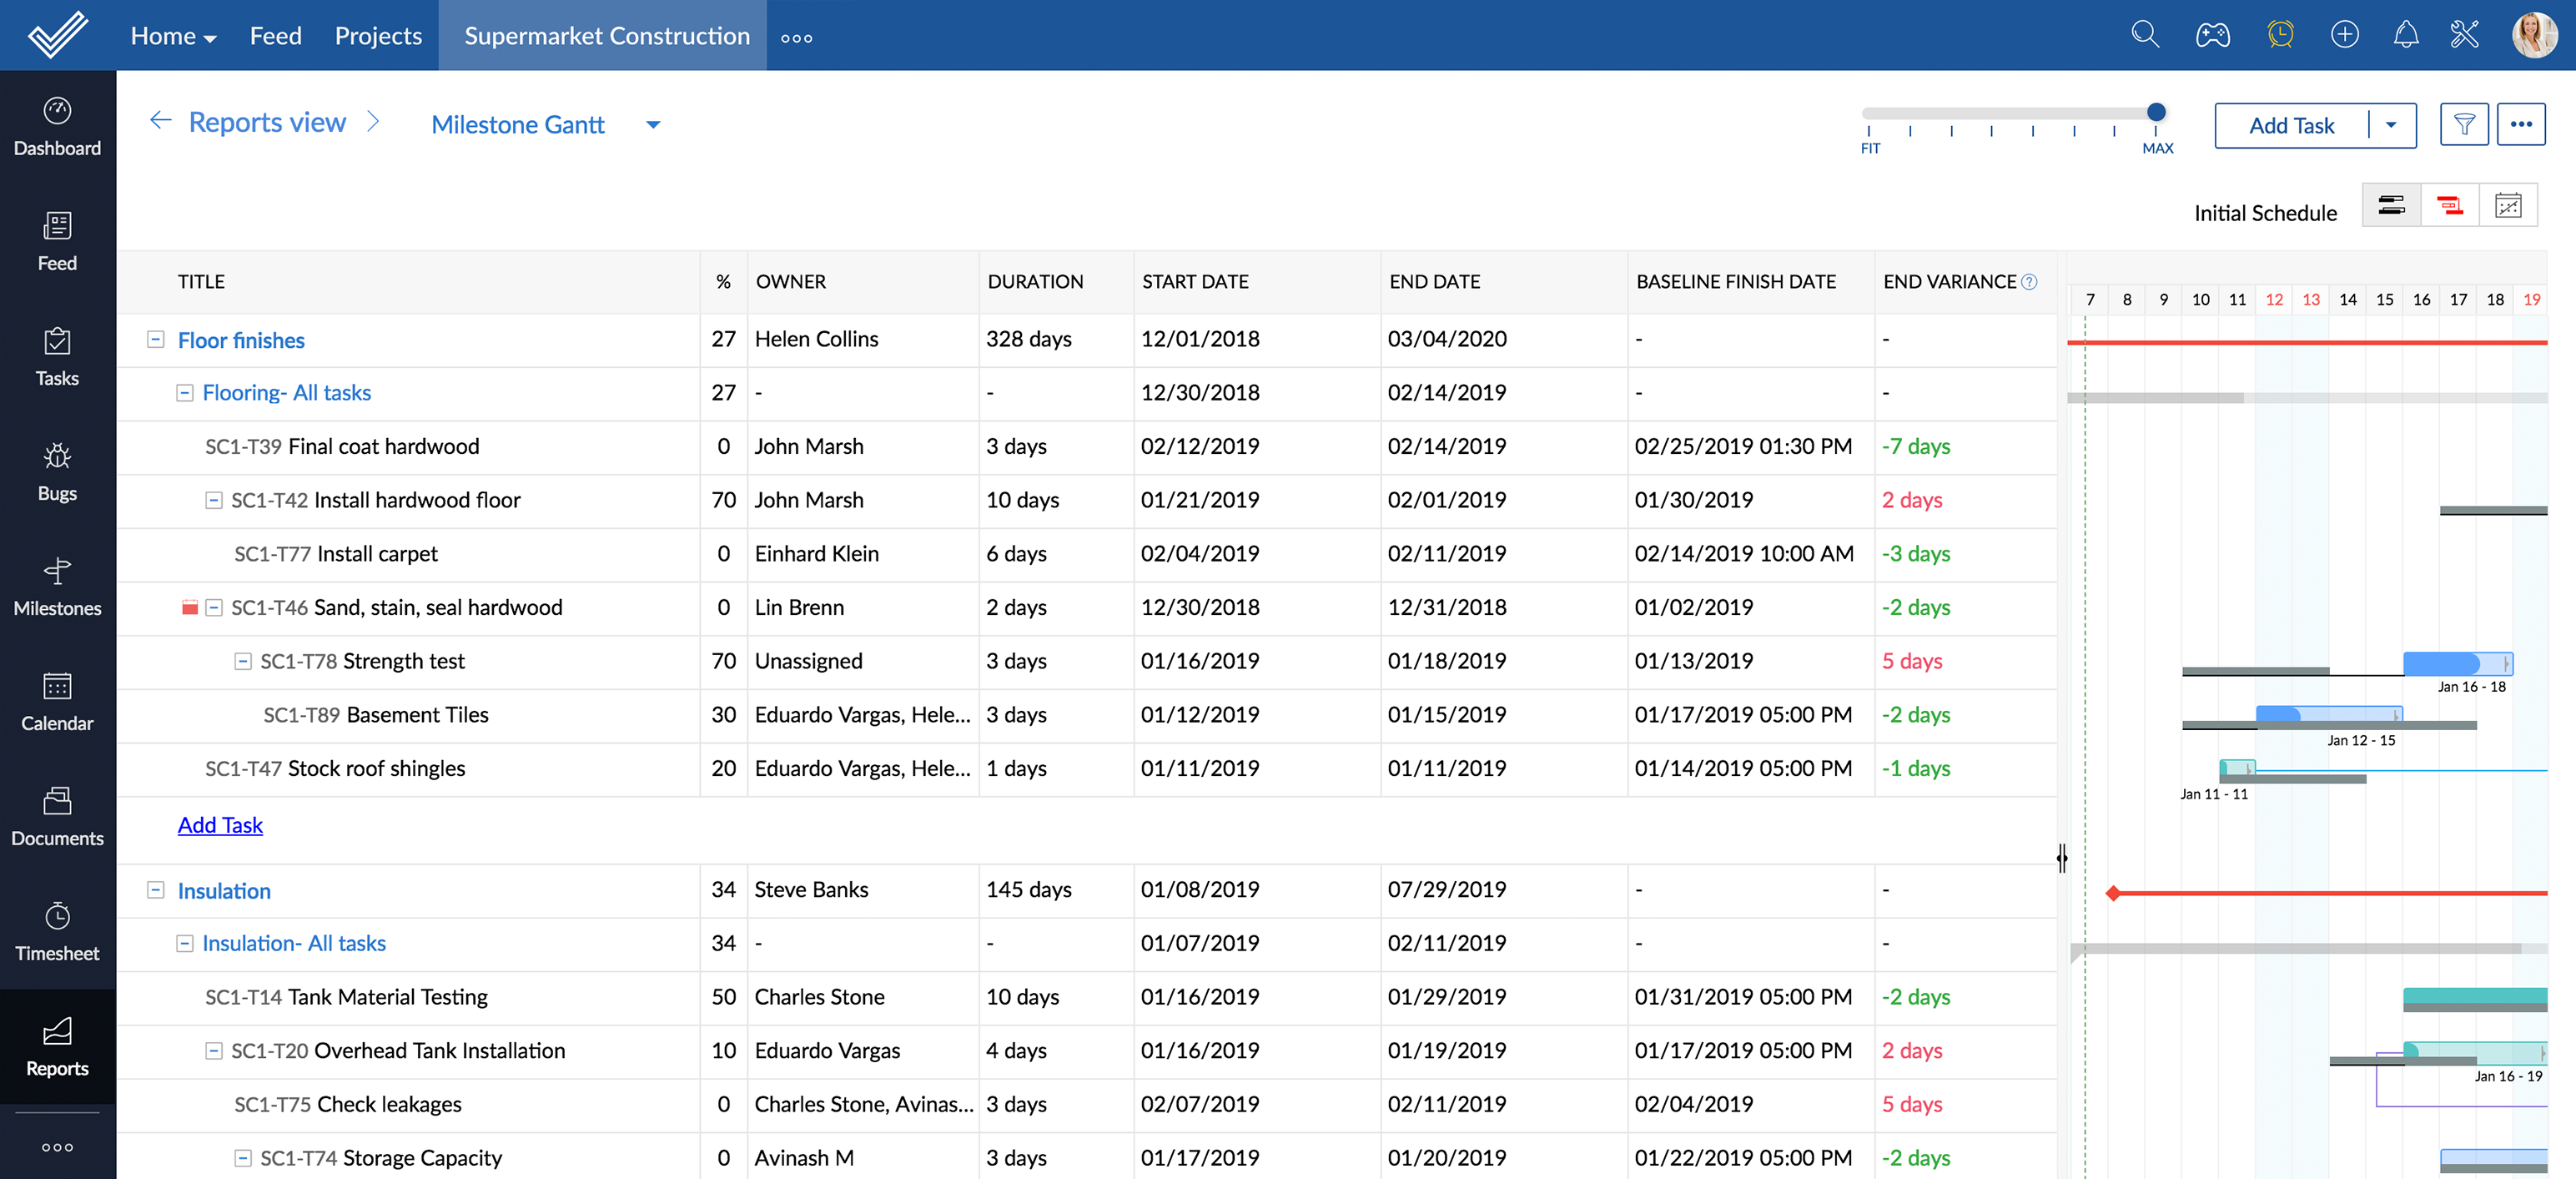The height and width of the screenshot is (1179, 2576).
Task: Go back to Reports view
Action: pos(266,122)
